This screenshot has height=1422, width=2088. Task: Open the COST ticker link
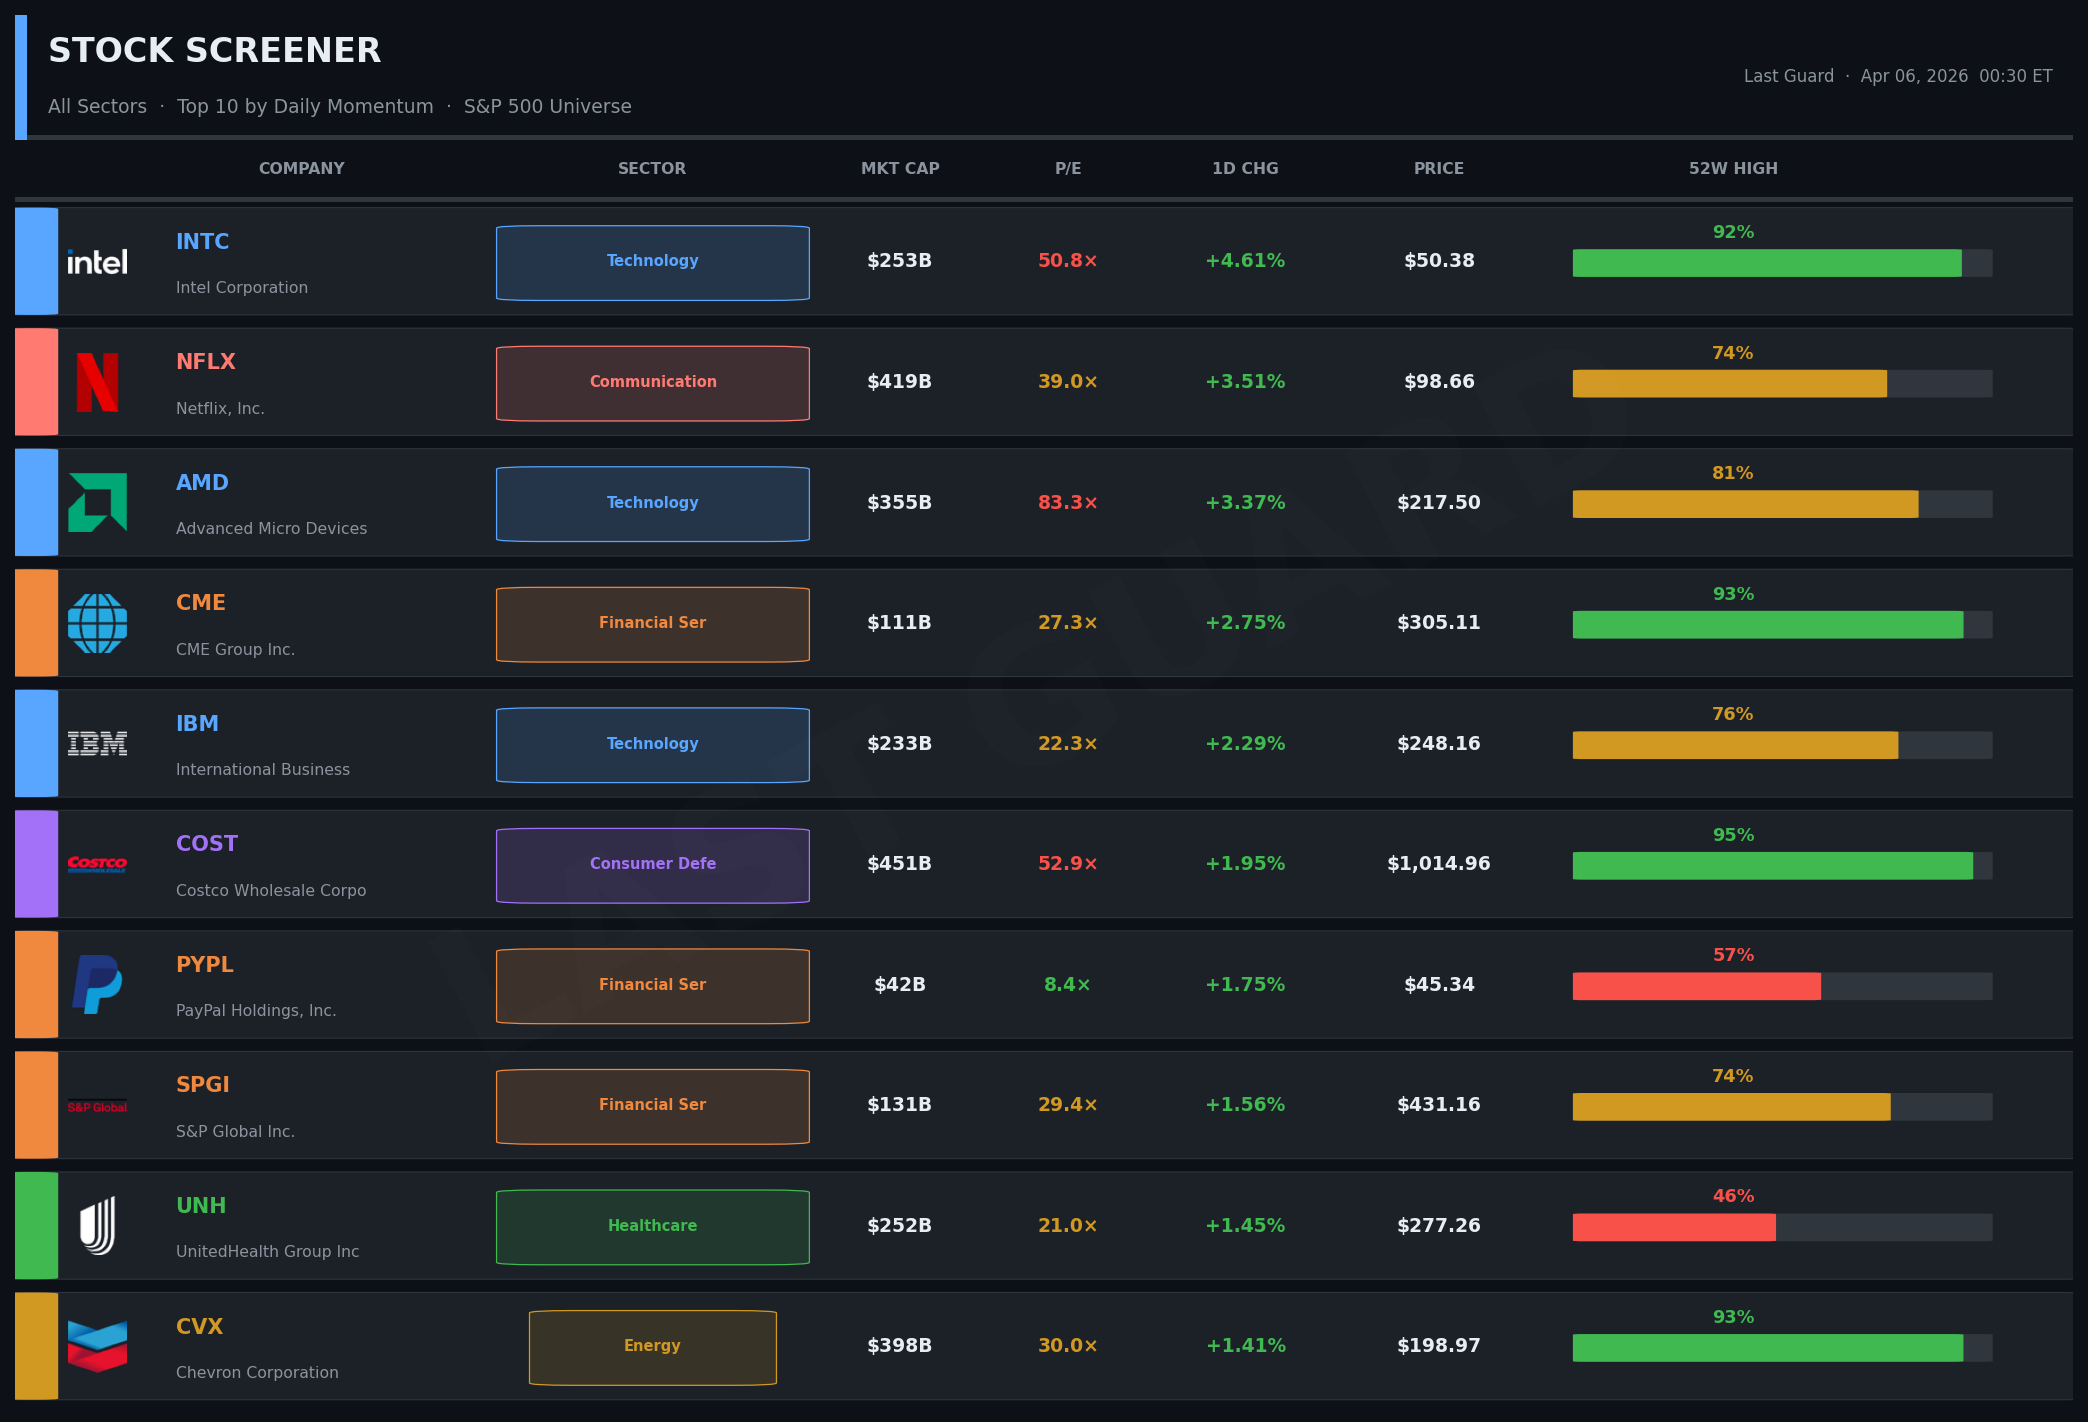tap(207, 844)
